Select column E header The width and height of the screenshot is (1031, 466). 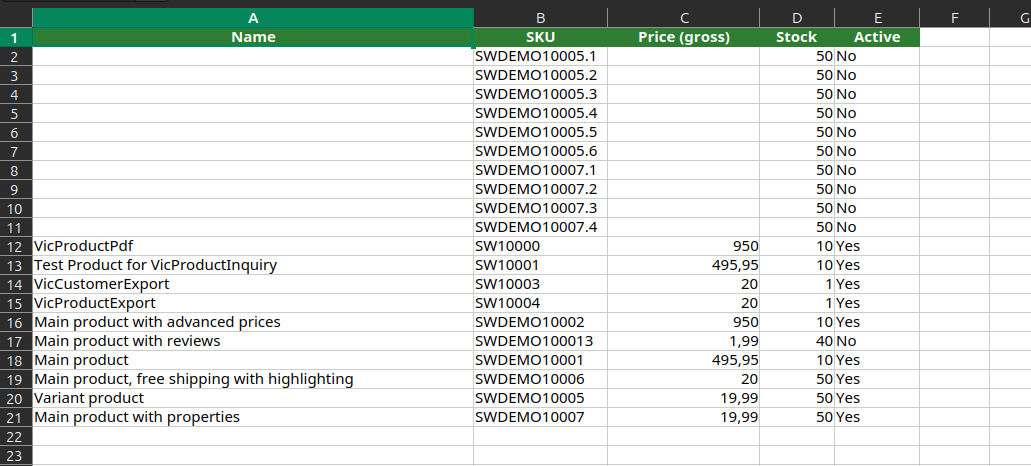click(x=877, y=18)
